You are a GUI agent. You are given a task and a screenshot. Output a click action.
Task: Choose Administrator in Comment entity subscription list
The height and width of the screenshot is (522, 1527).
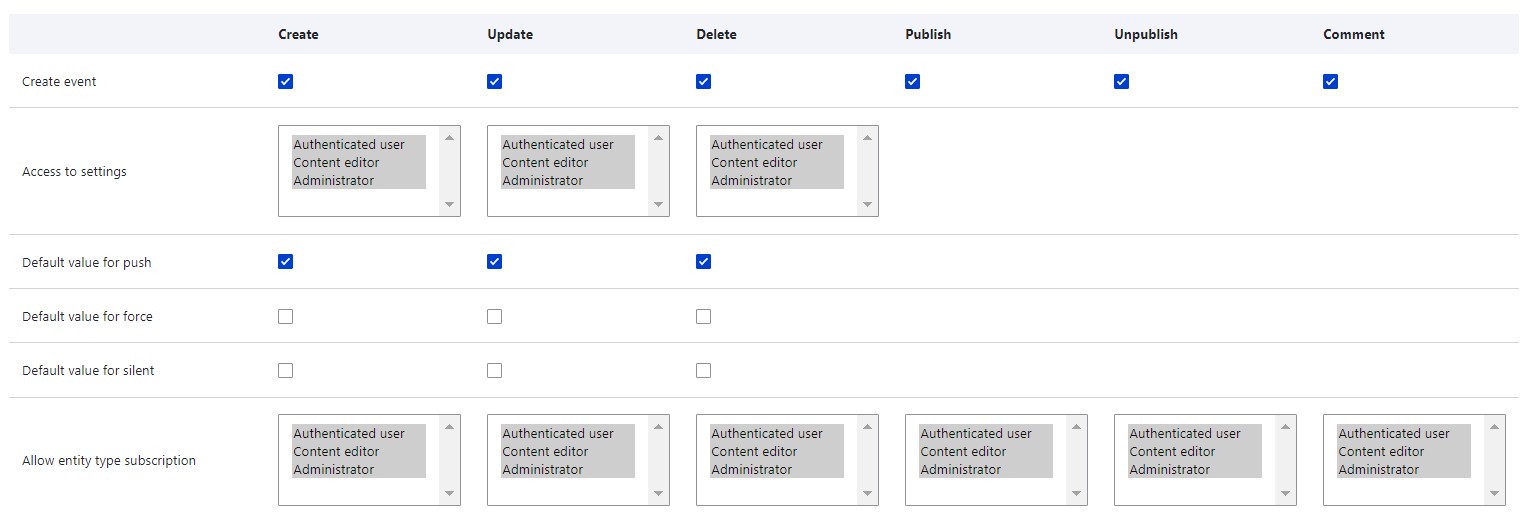click(x=1379, y=470)
